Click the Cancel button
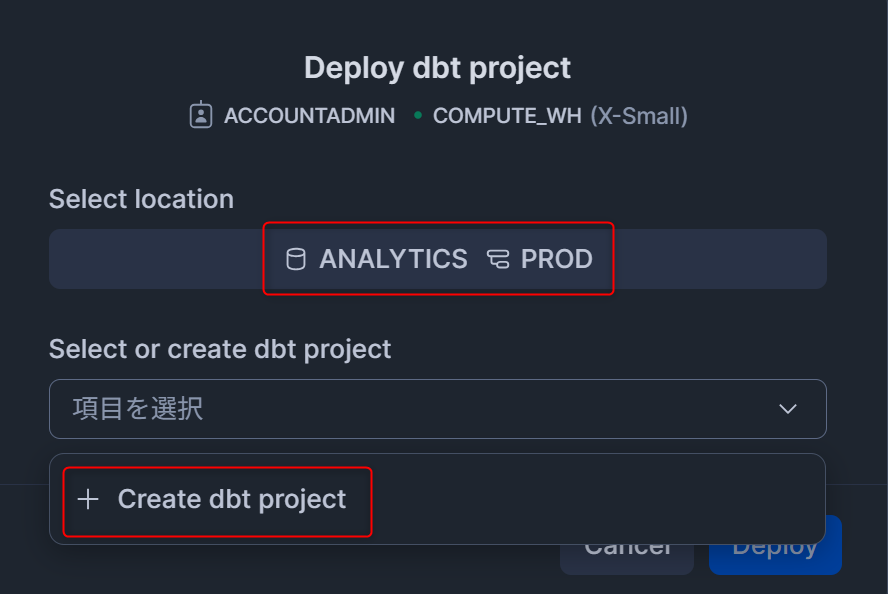 (x=627, y=556)
